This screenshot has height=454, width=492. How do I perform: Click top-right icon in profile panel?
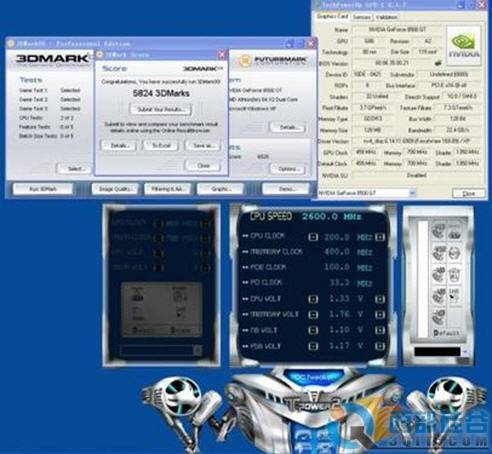454,232
